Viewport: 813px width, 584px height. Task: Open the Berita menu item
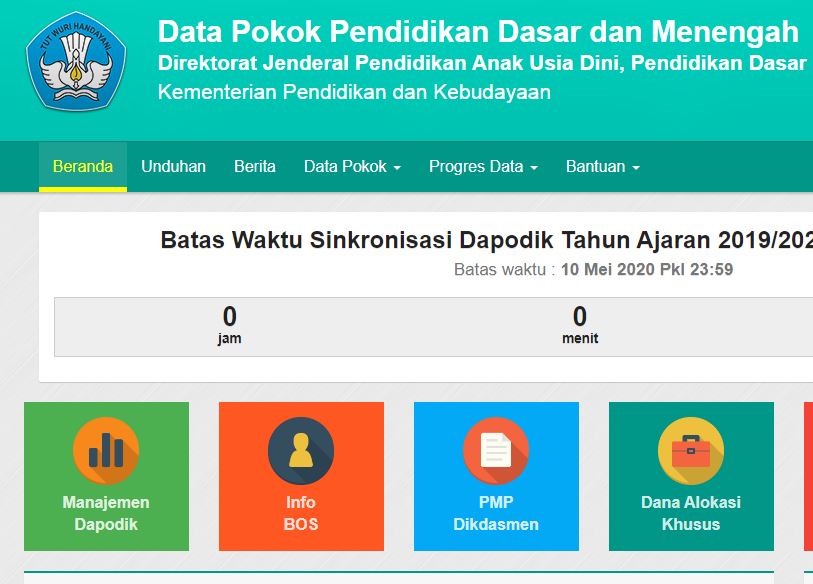point(255,167)
